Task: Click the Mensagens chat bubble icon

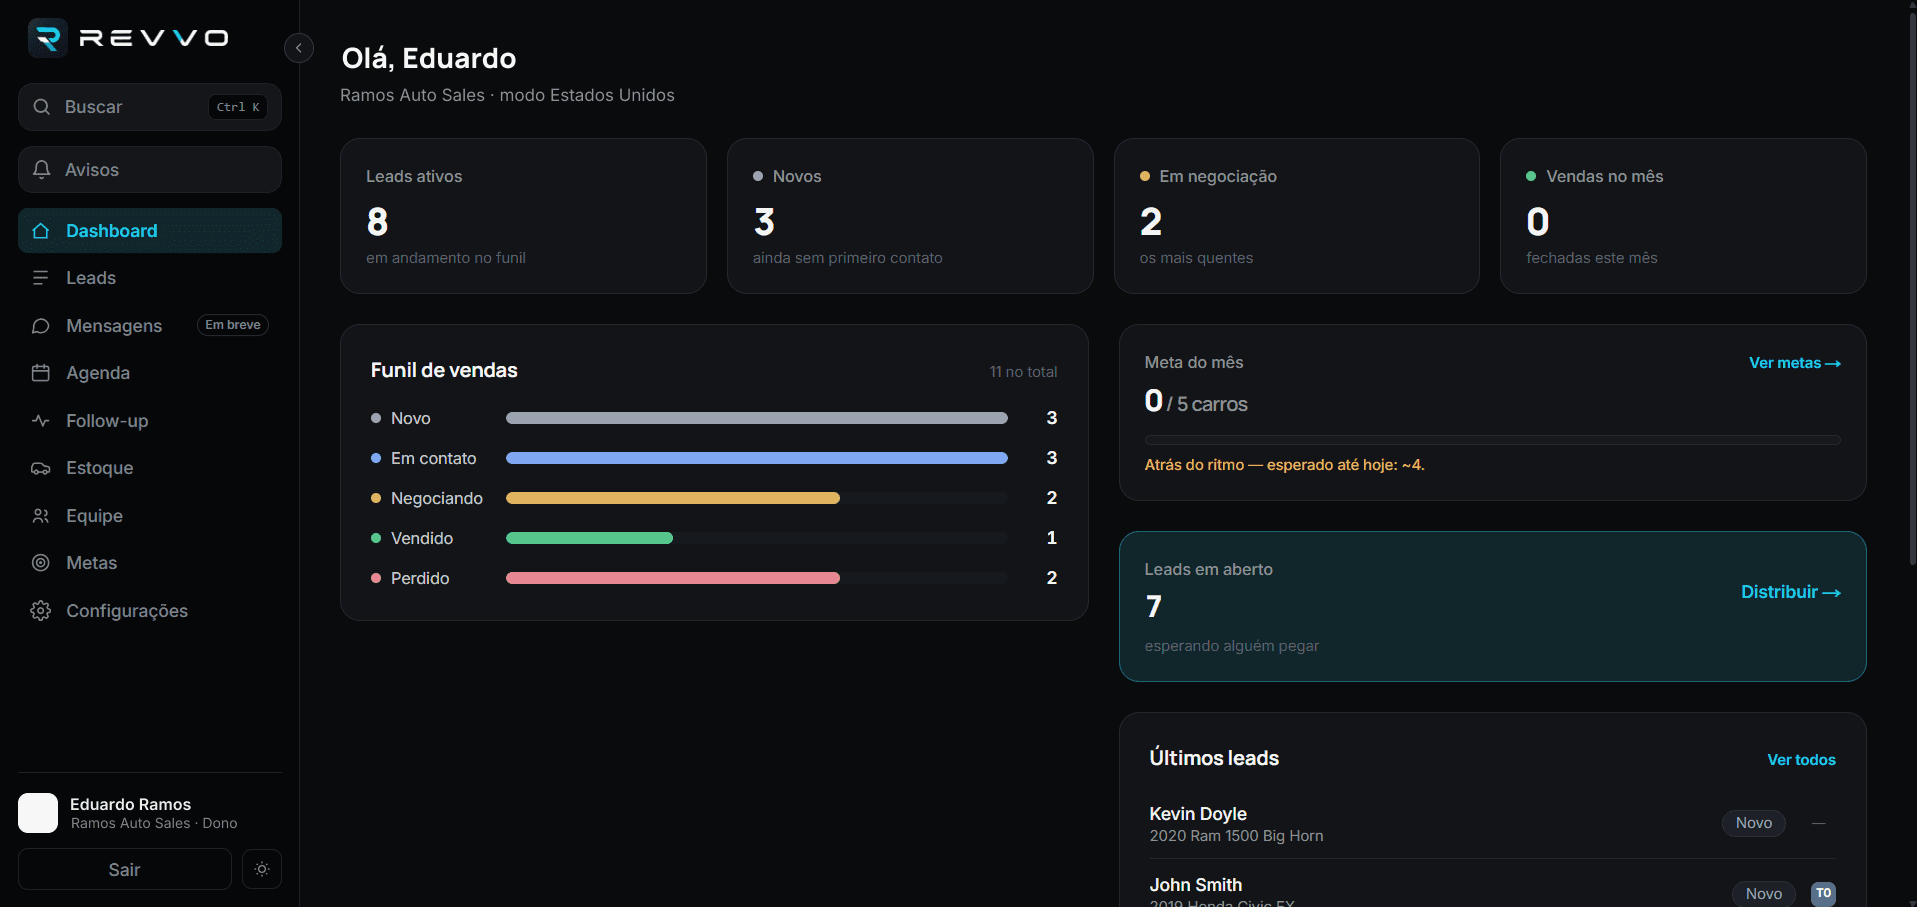Action: 41,326
